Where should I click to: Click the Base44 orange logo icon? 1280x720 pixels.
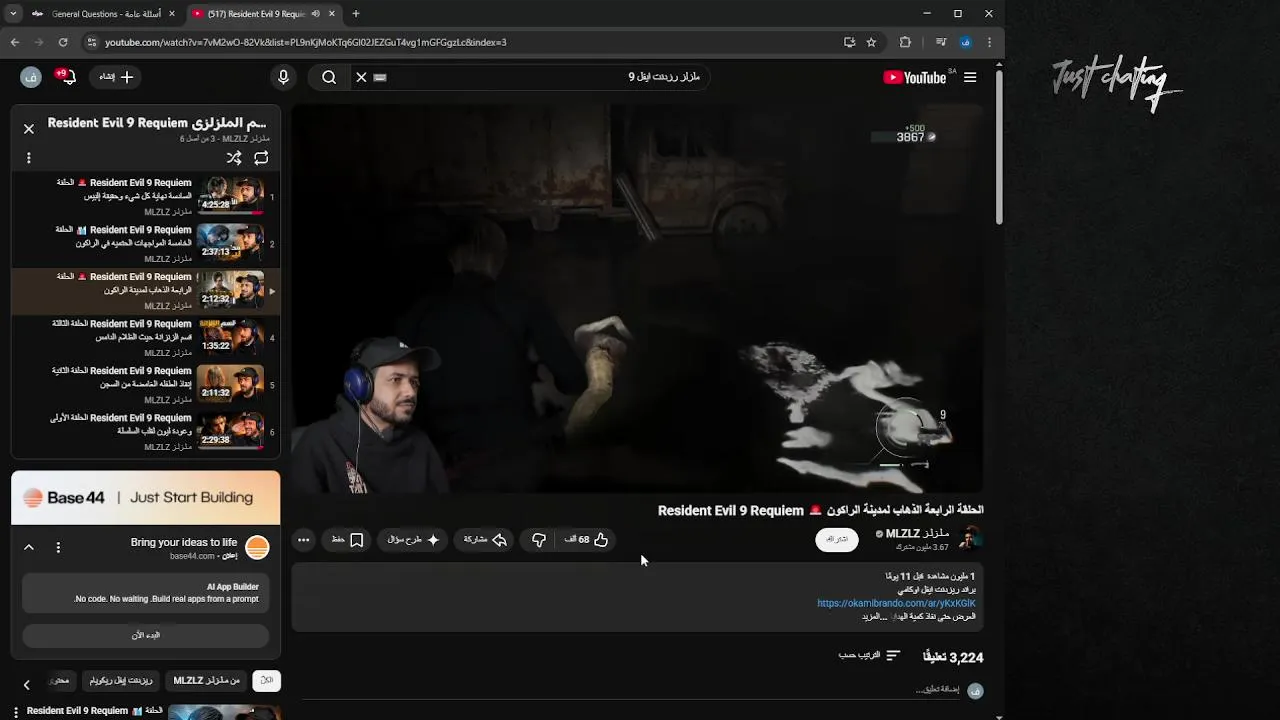pyautogui.click(x=257, y=547)
